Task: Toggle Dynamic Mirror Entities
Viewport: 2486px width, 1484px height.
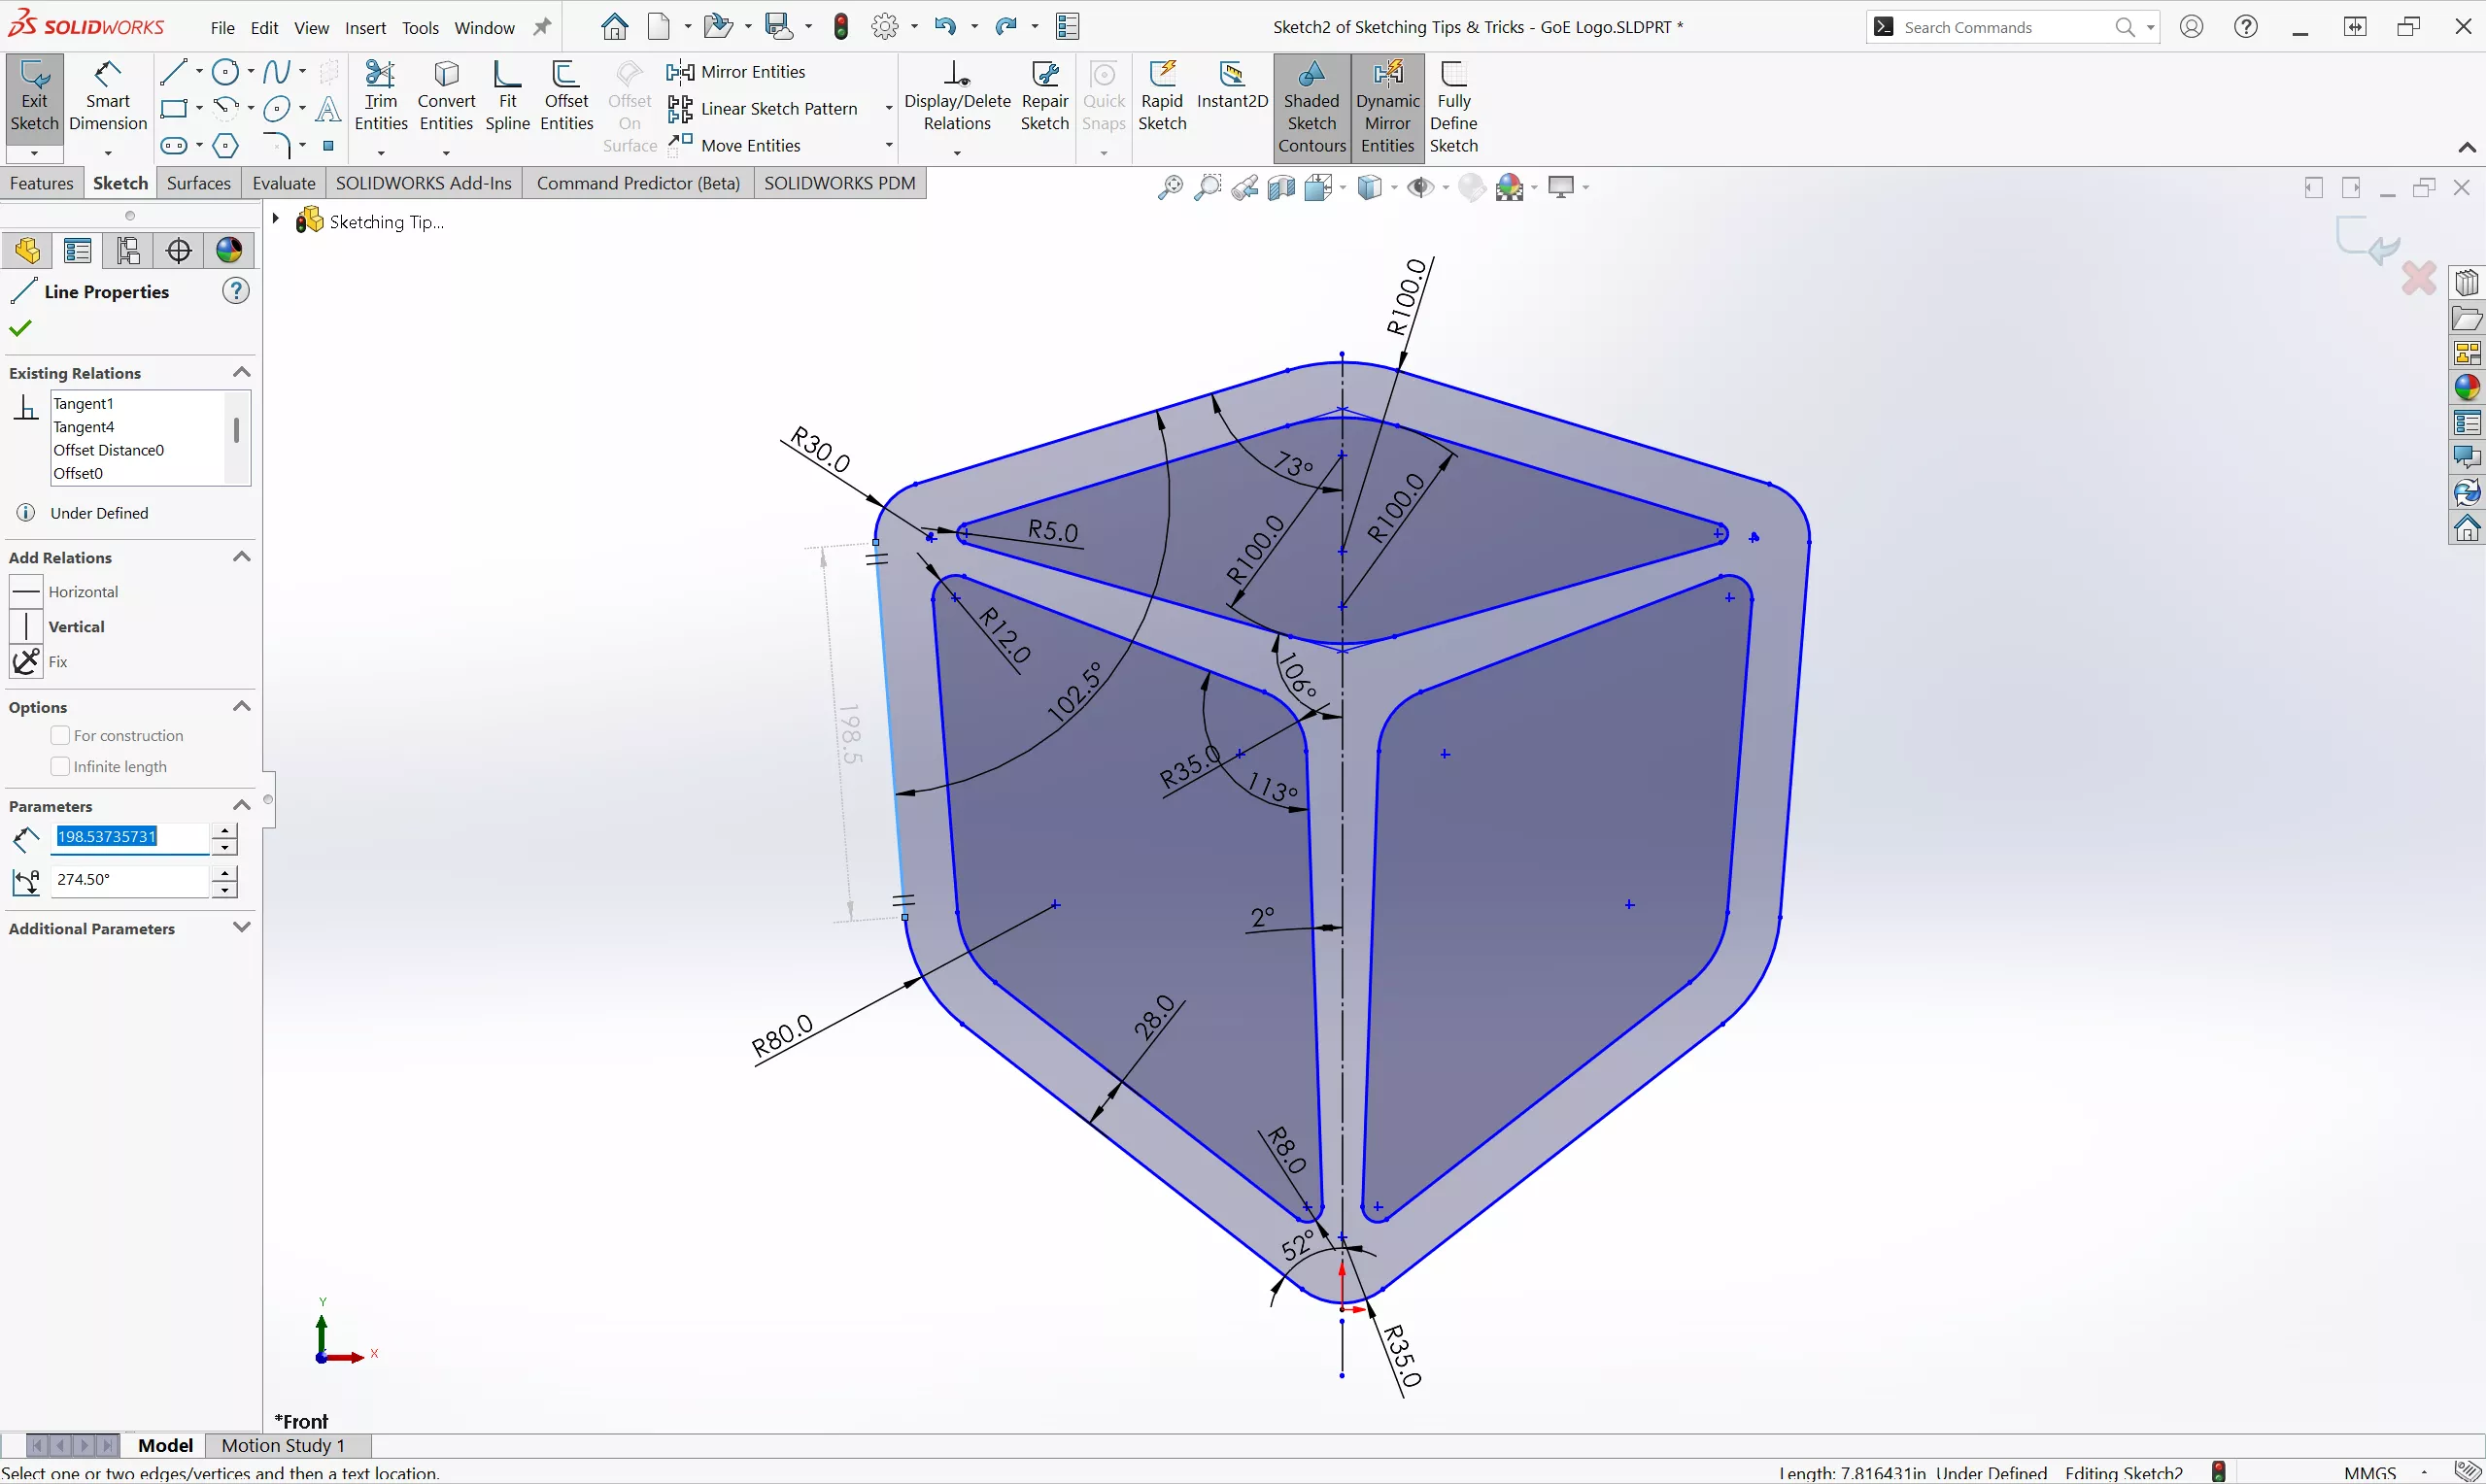Action: coord(1387,108)
